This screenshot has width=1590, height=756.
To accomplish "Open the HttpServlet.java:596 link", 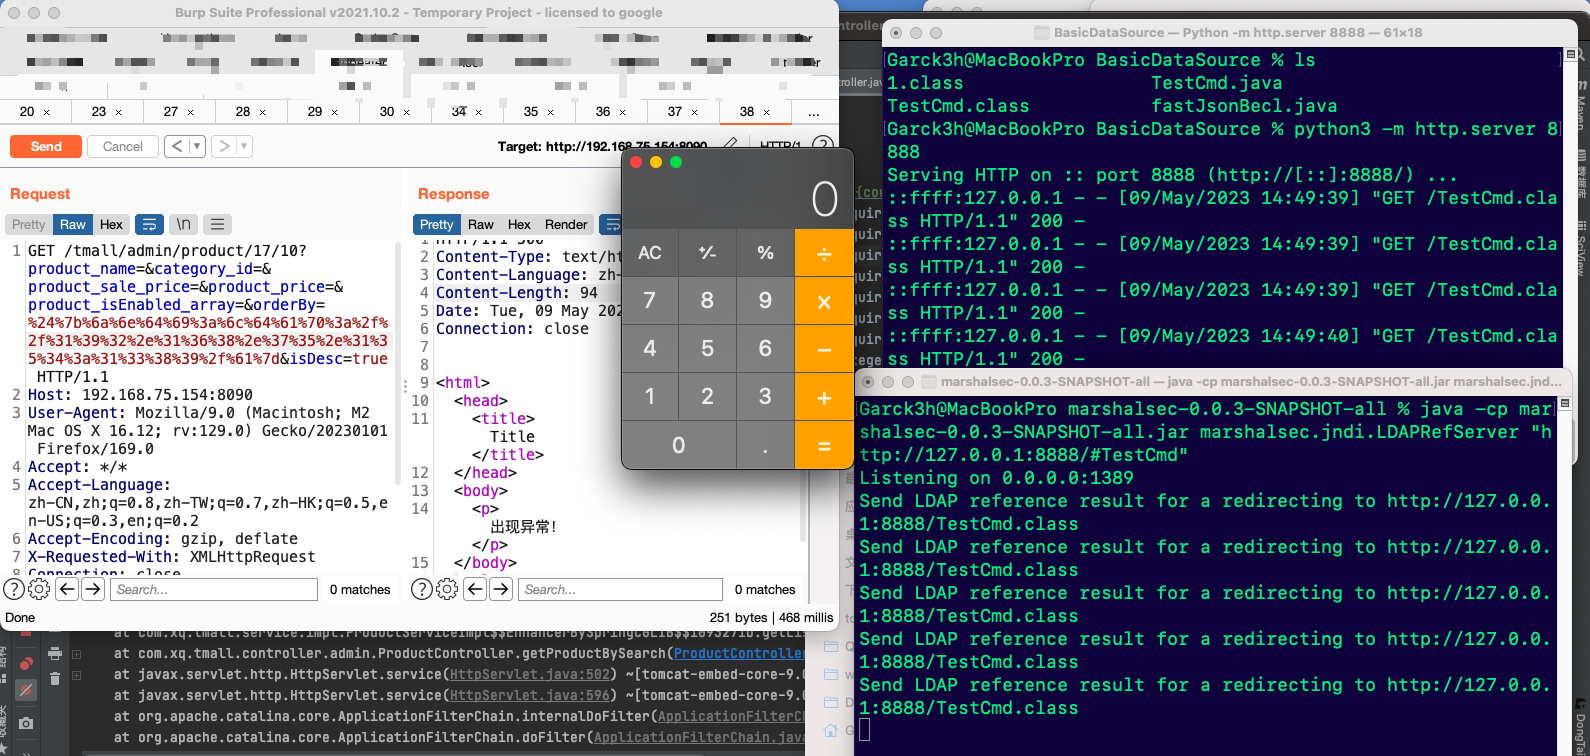I will (x=530, y=695).
